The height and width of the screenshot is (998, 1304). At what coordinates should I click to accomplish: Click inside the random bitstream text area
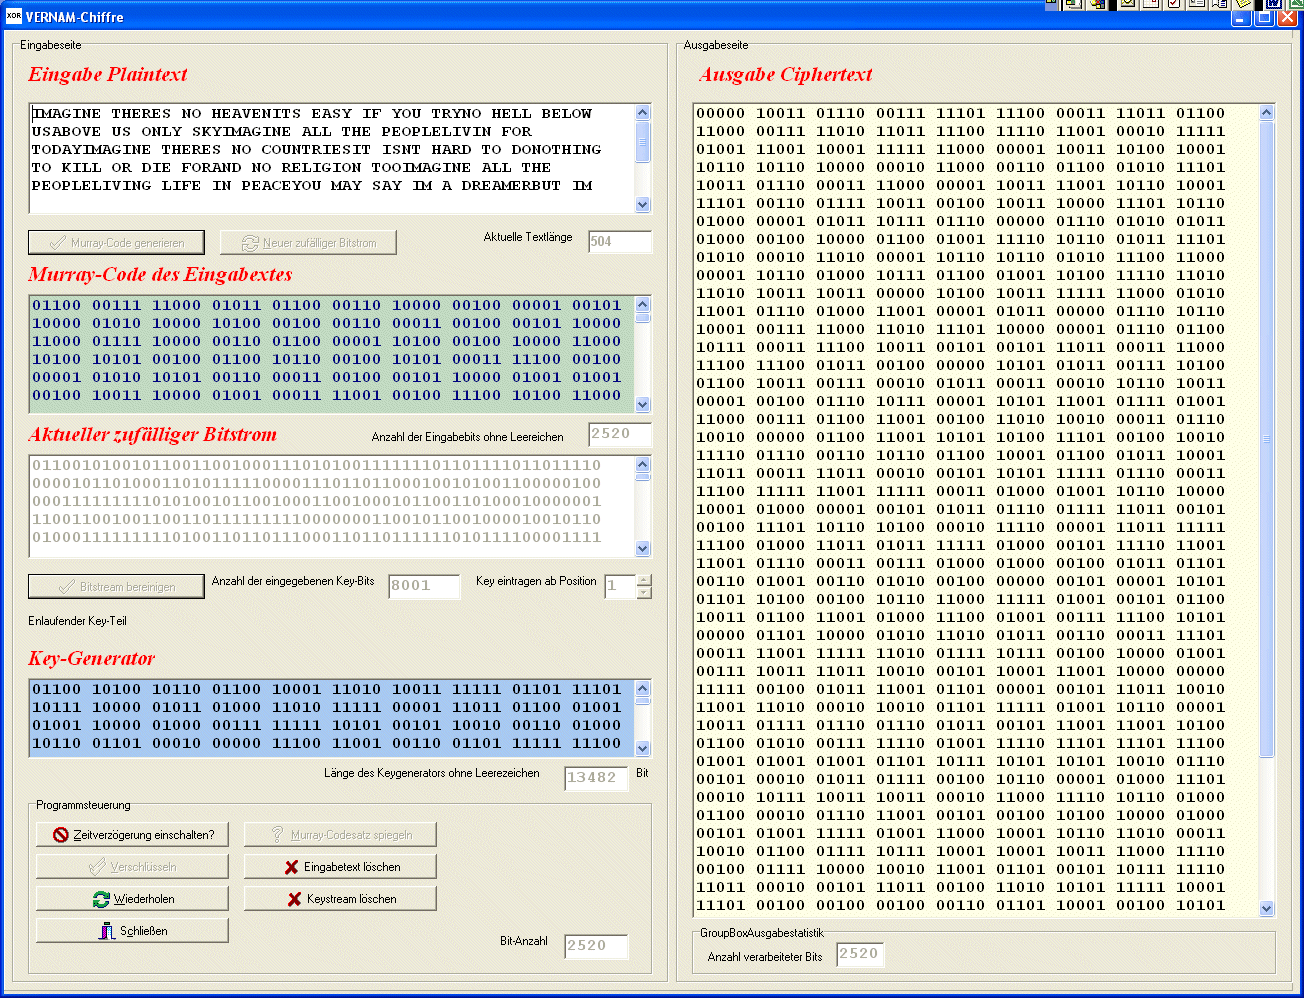(332, 506)
